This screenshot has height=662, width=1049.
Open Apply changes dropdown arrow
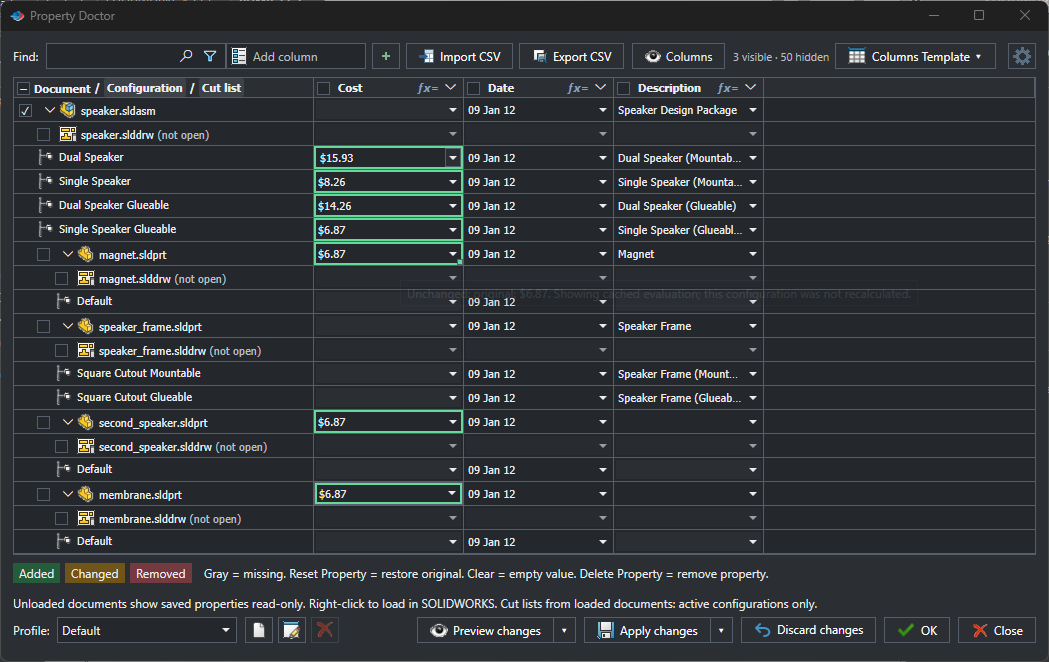pyautogui.click(x=721, y=630)
